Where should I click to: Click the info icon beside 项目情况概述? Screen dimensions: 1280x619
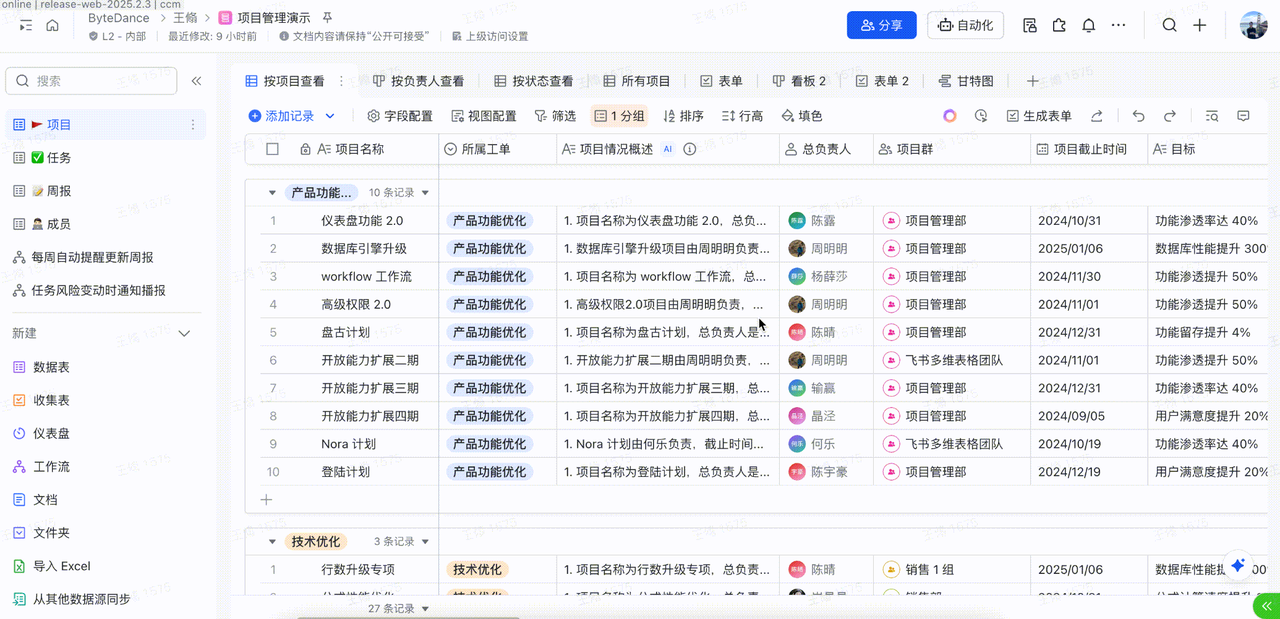point(690,149)
